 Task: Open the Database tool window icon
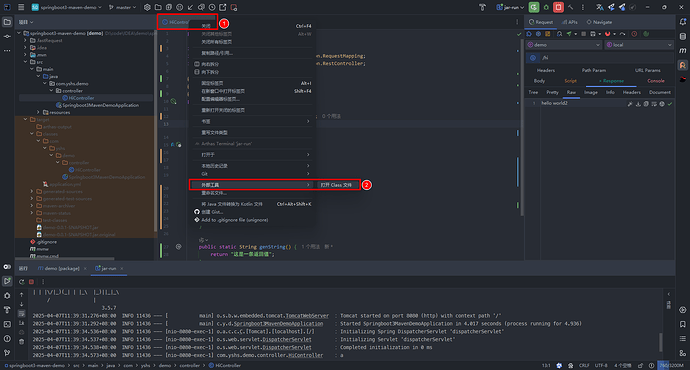click(683, 36)
